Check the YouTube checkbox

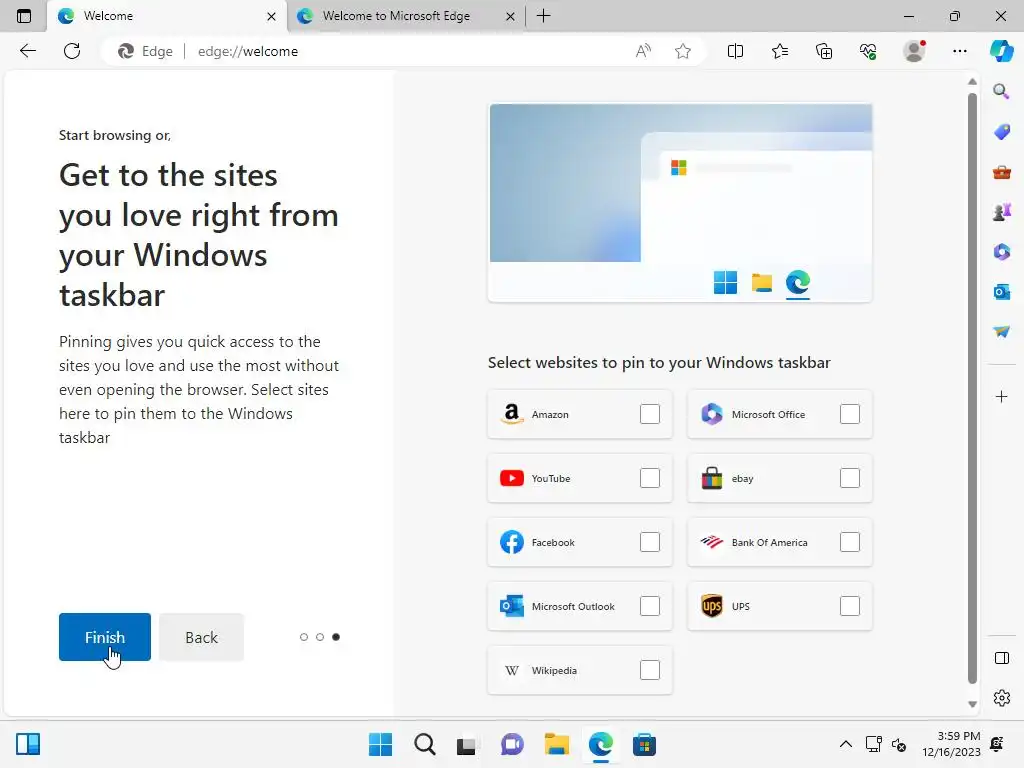point(650,478)
